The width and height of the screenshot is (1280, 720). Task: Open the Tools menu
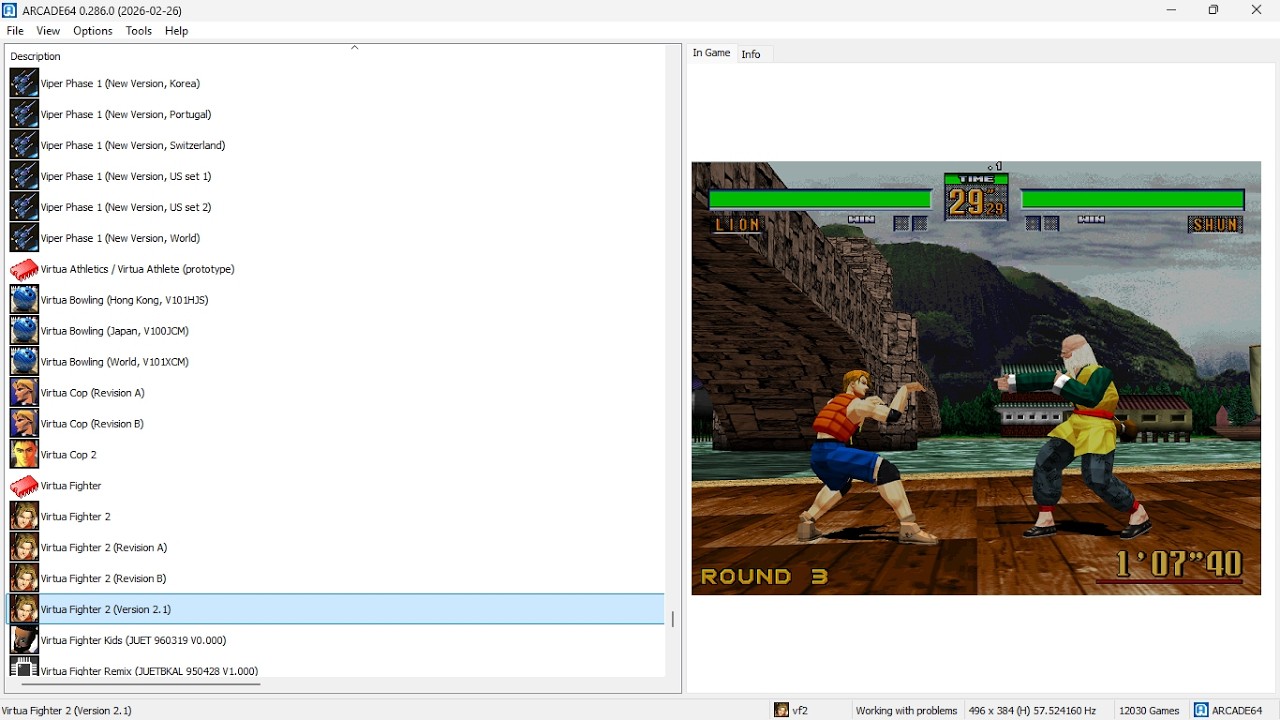[139, 31]
